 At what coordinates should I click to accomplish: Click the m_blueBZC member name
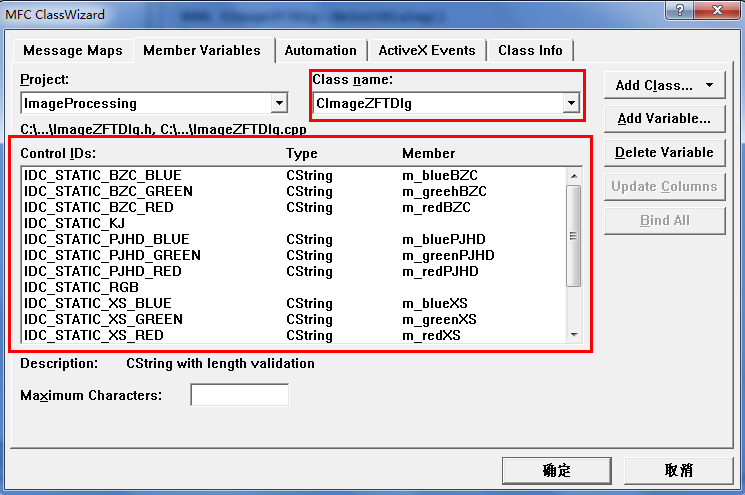tap(440, 176)
